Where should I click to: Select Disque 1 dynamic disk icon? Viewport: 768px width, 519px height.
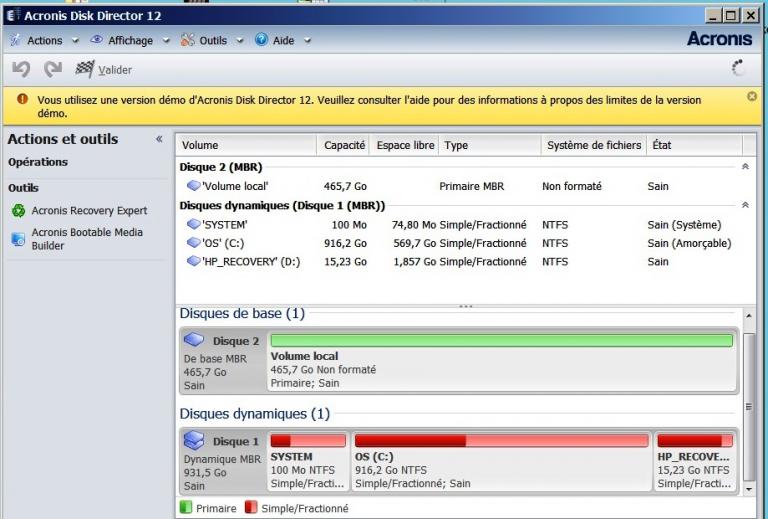(x=196, y=441)
